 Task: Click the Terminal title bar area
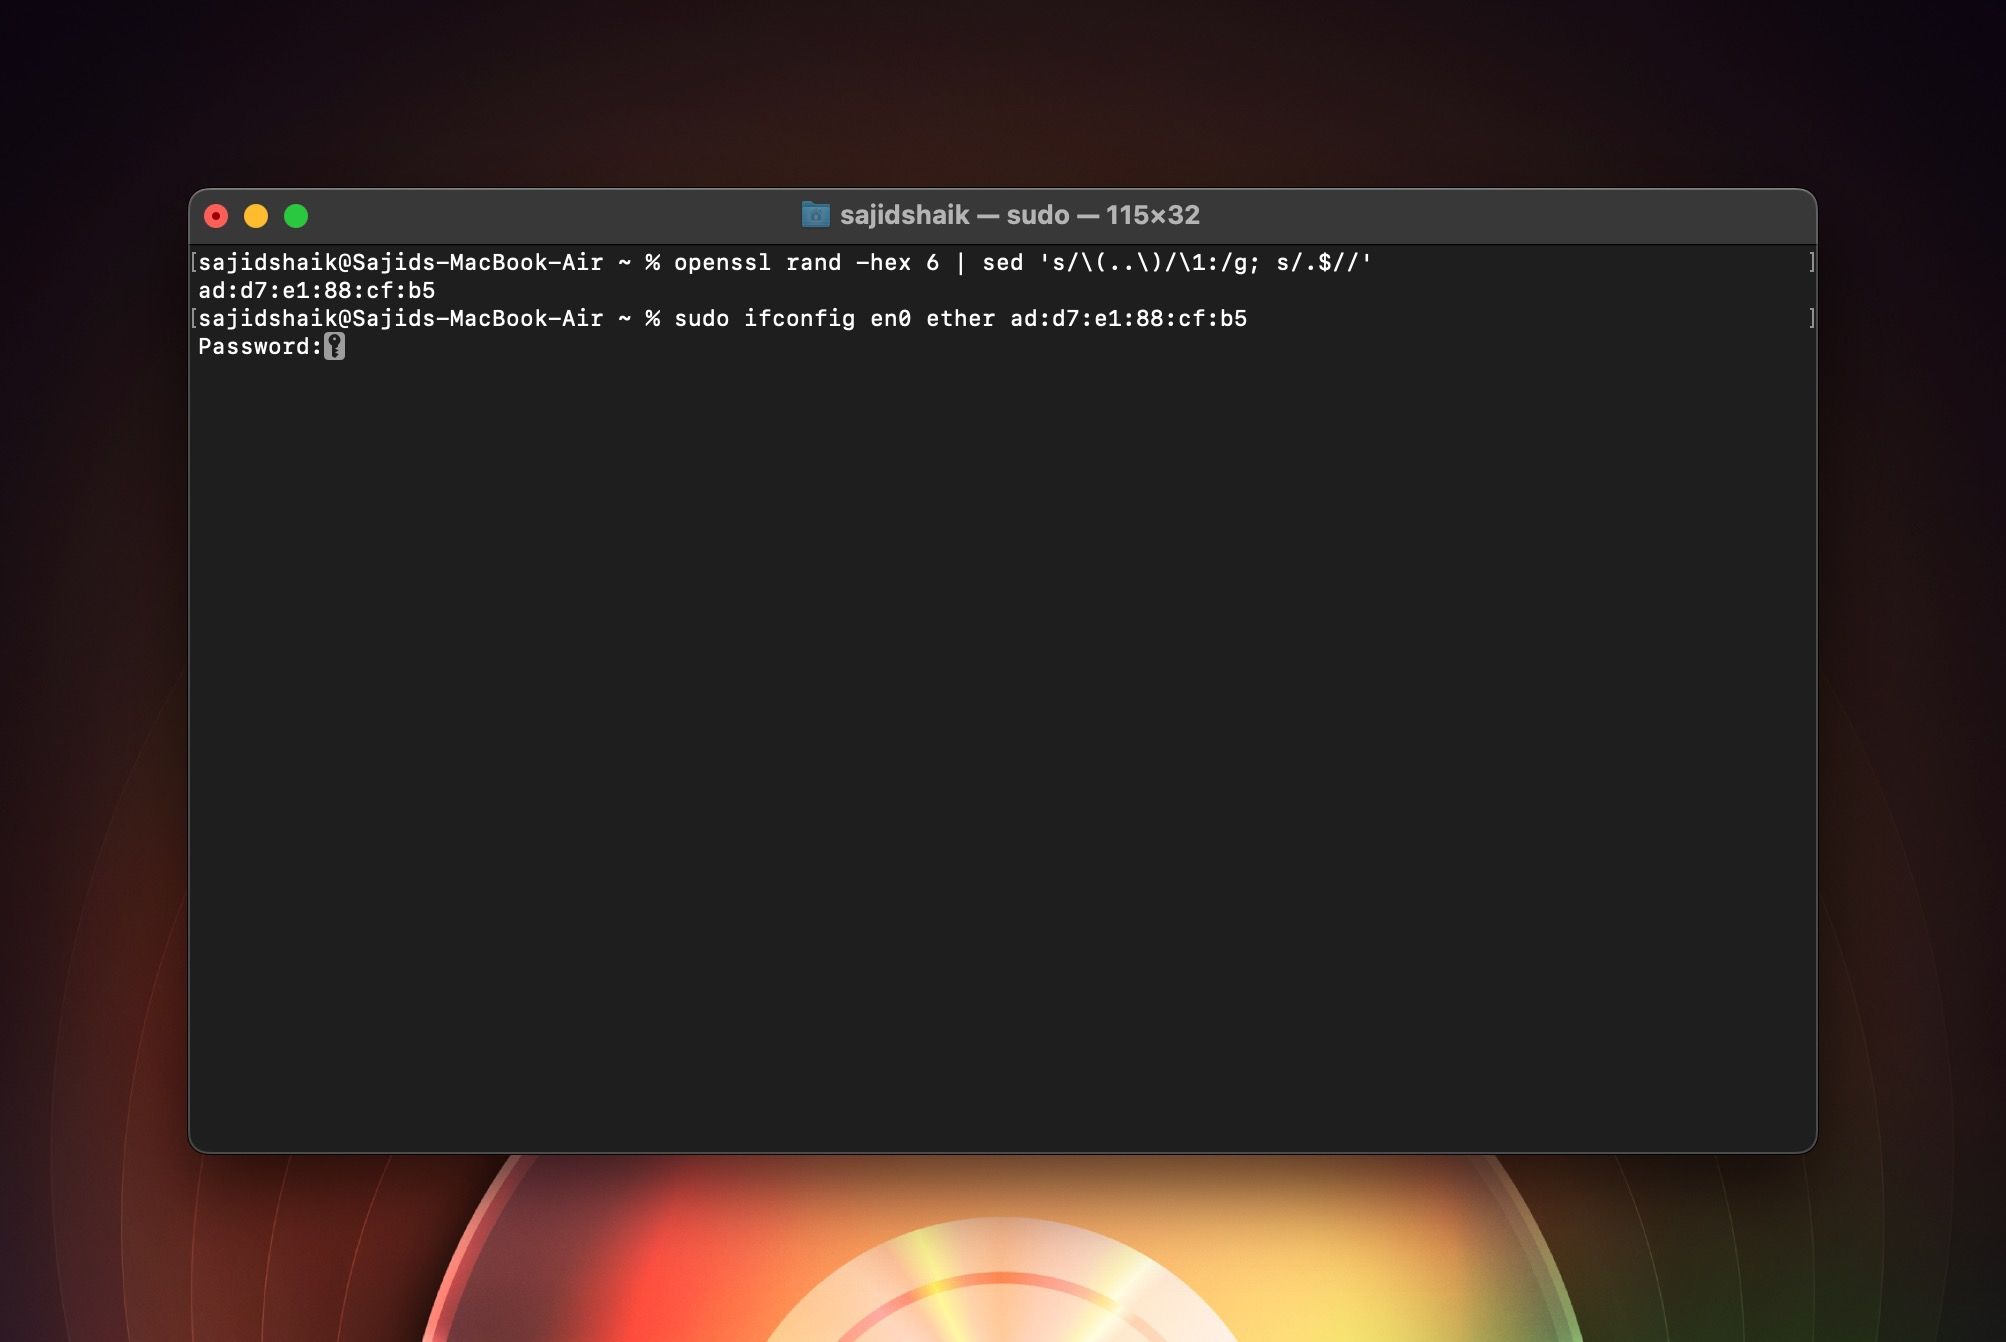pyautogui.click(x=1003, y=214)
